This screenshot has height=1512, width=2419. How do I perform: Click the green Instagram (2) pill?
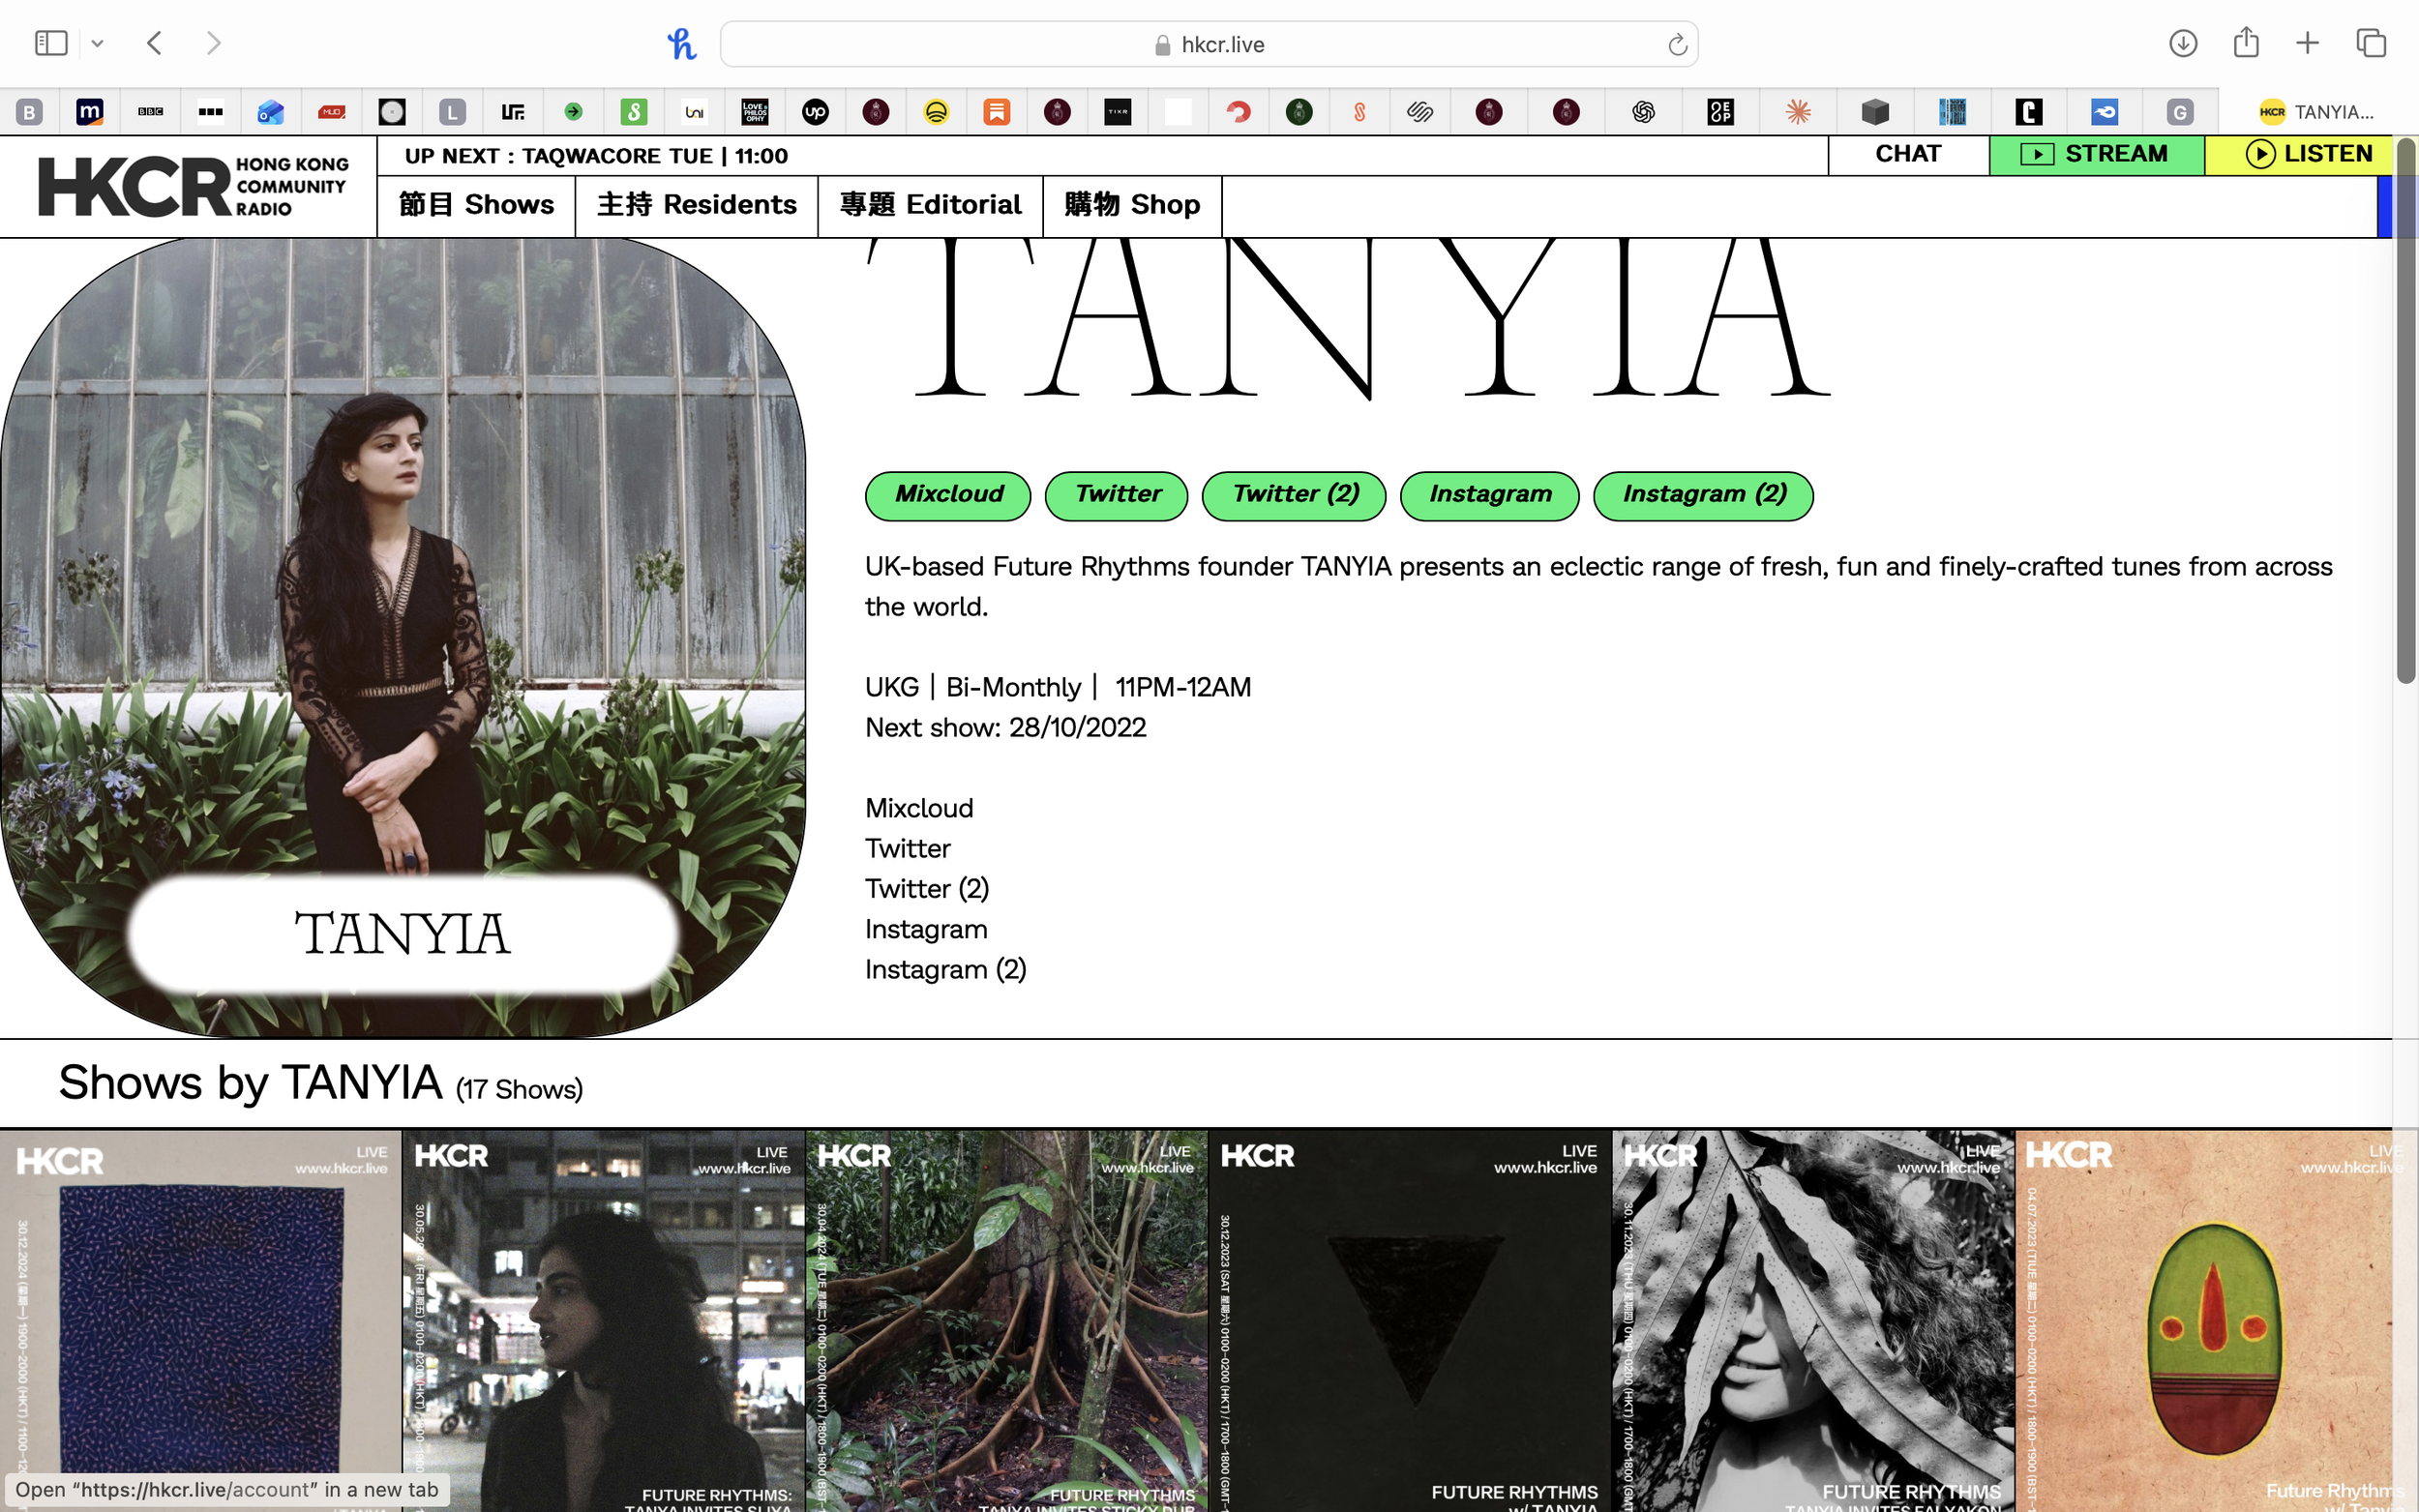point(1702,495)
